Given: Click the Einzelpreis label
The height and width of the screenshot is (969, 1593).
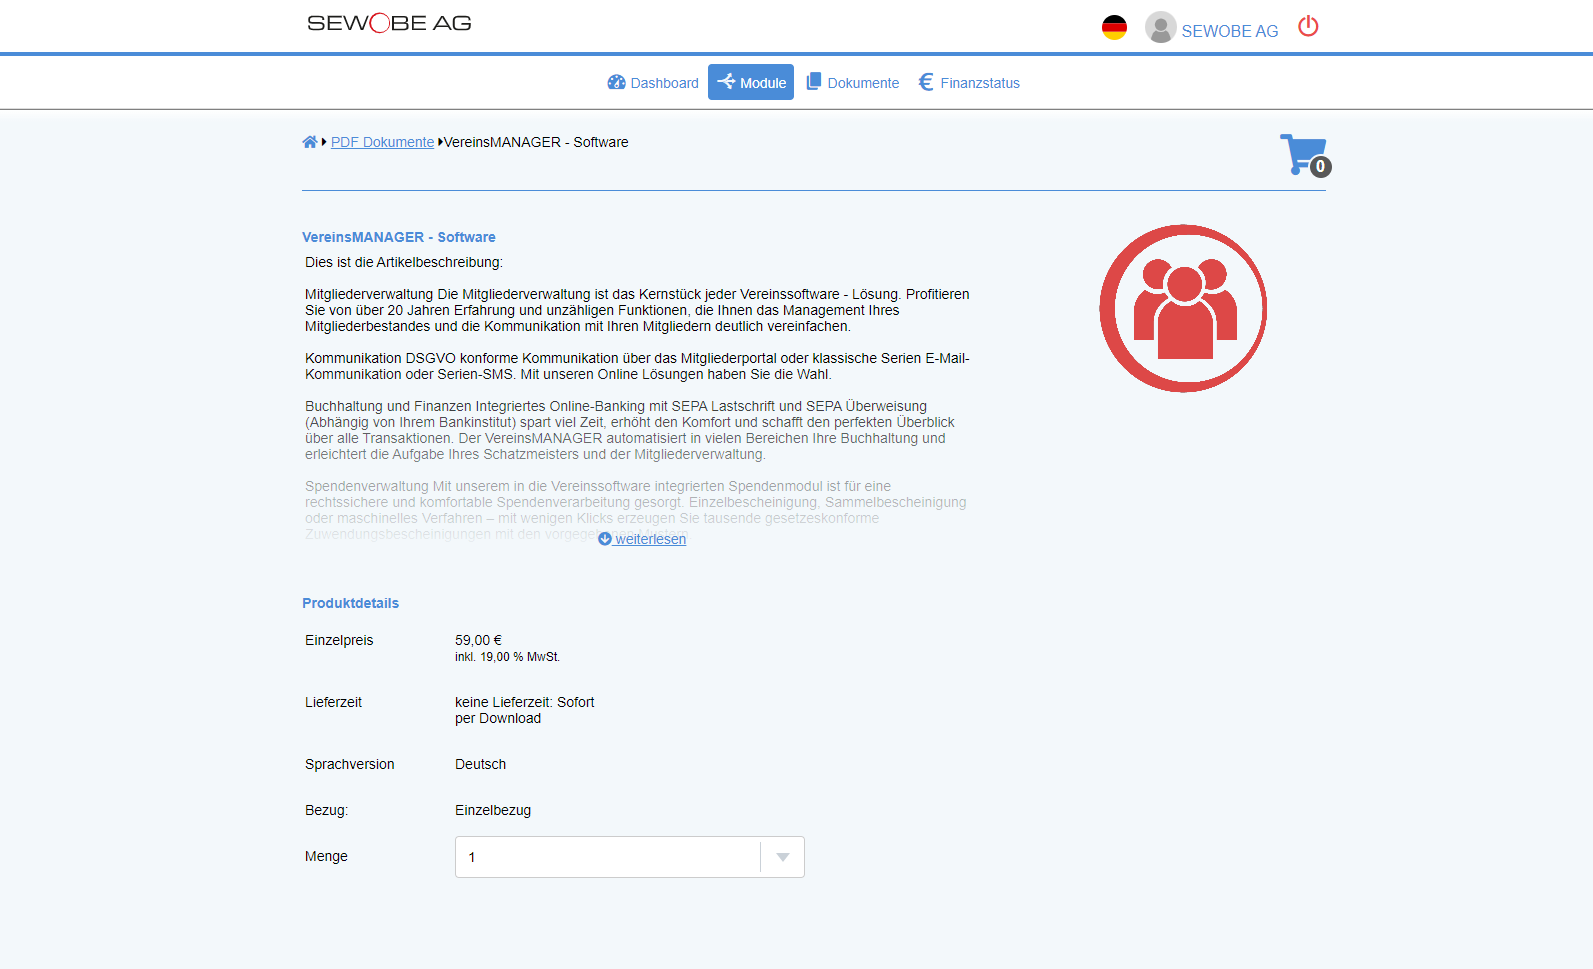Looking at the screenshot, I should pyautogui.click(x=339, y=640).
